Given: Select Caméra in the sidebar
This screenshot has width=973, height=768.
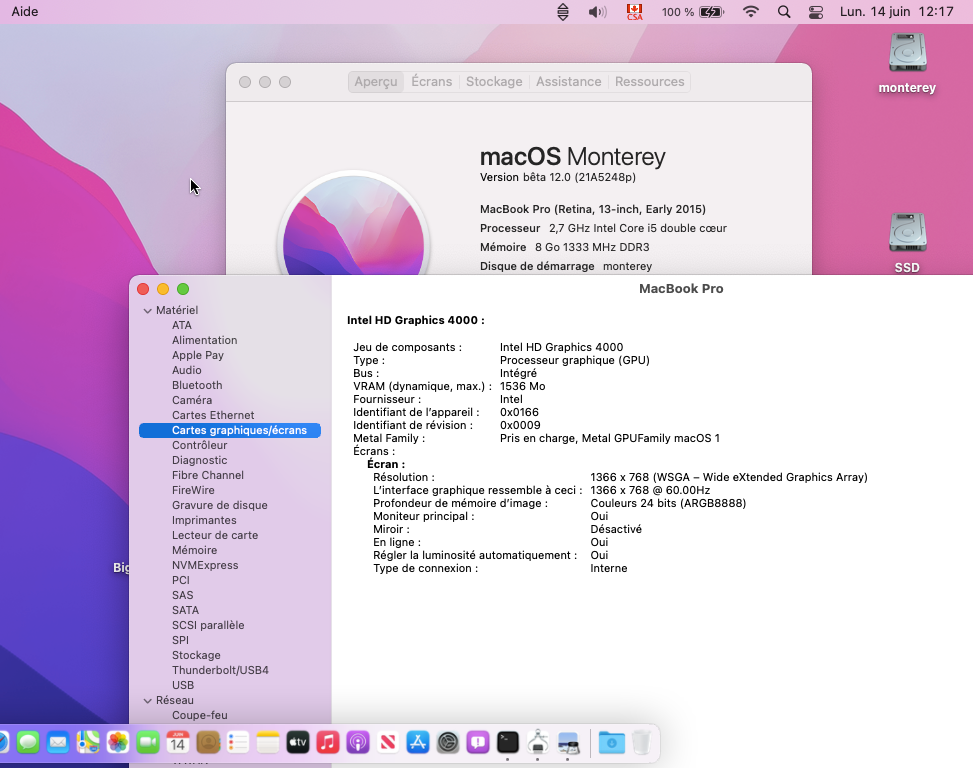Looking at the screenshot, I should pos(192,400).
